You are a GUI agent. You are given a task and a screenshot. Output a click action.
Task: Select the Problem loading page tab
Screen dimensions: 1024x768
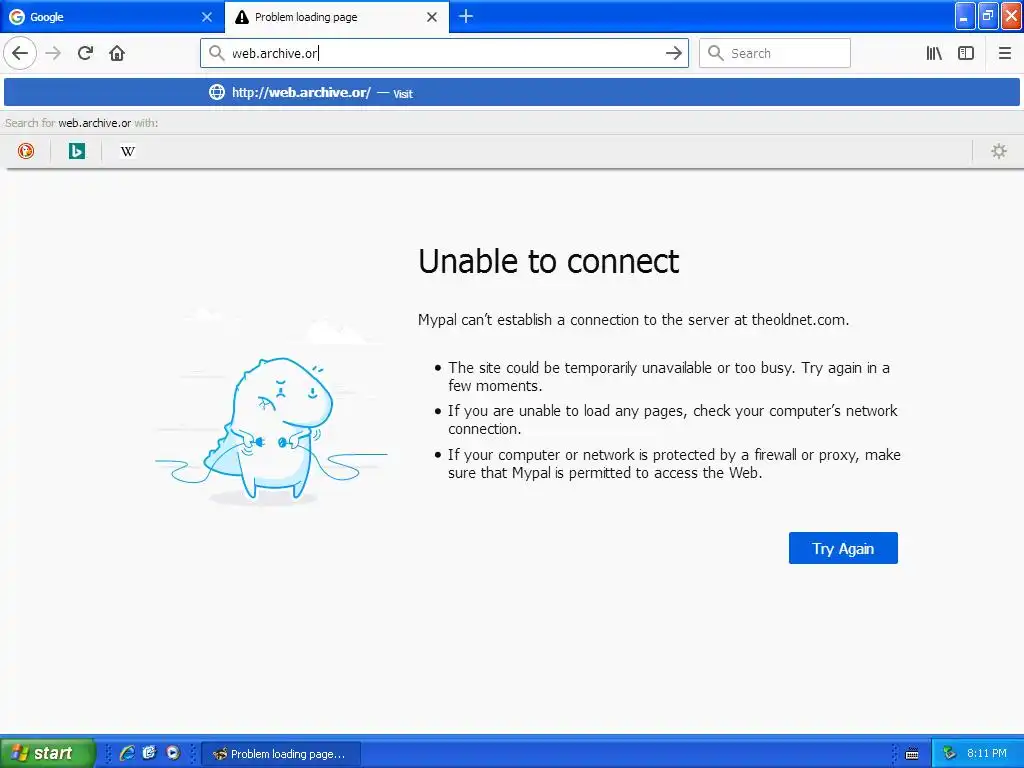pos(337,17)
